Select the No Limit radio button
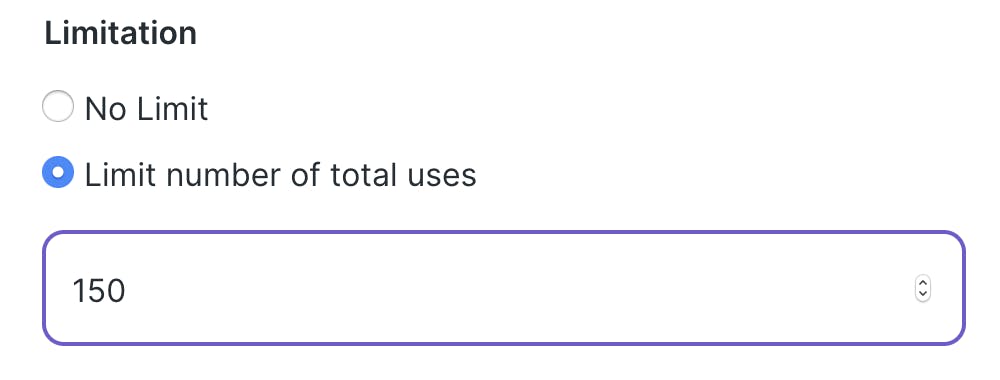This screenshot has height=380, width=1000. (58, 106)
